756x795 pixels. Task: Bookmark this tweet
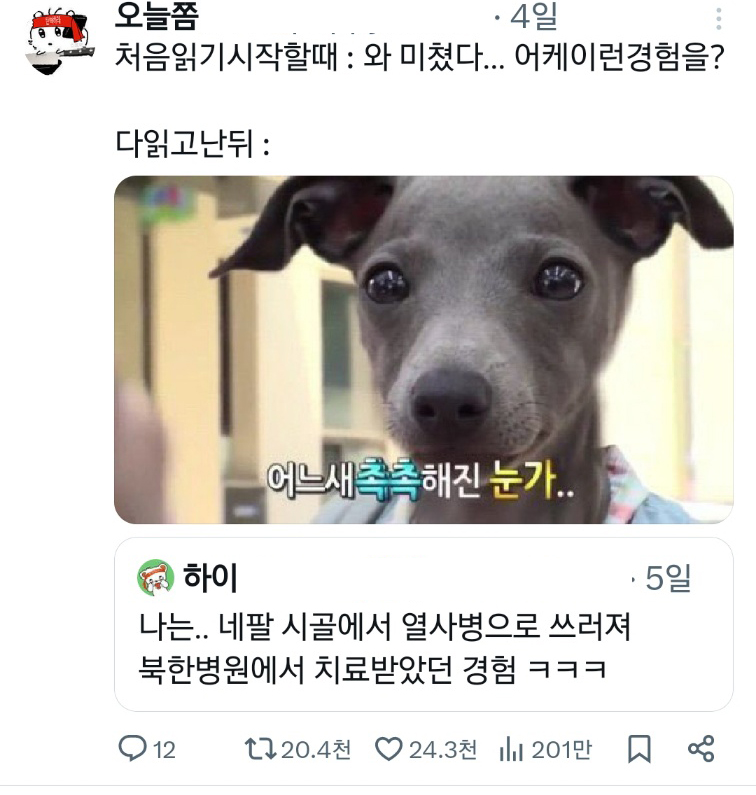pos(639,749)
